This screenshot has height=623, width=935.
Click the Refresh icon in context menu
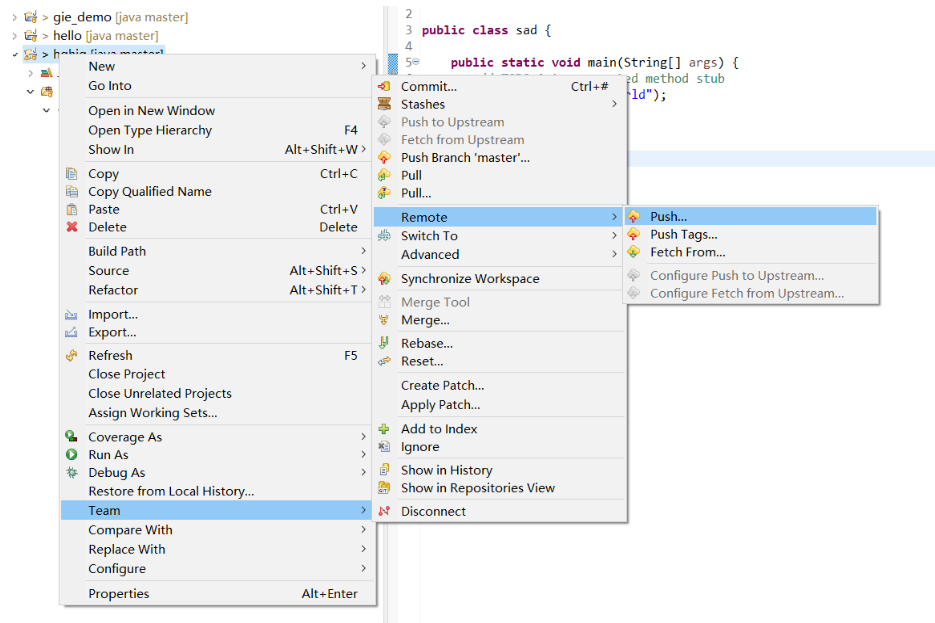pos(71,356)
